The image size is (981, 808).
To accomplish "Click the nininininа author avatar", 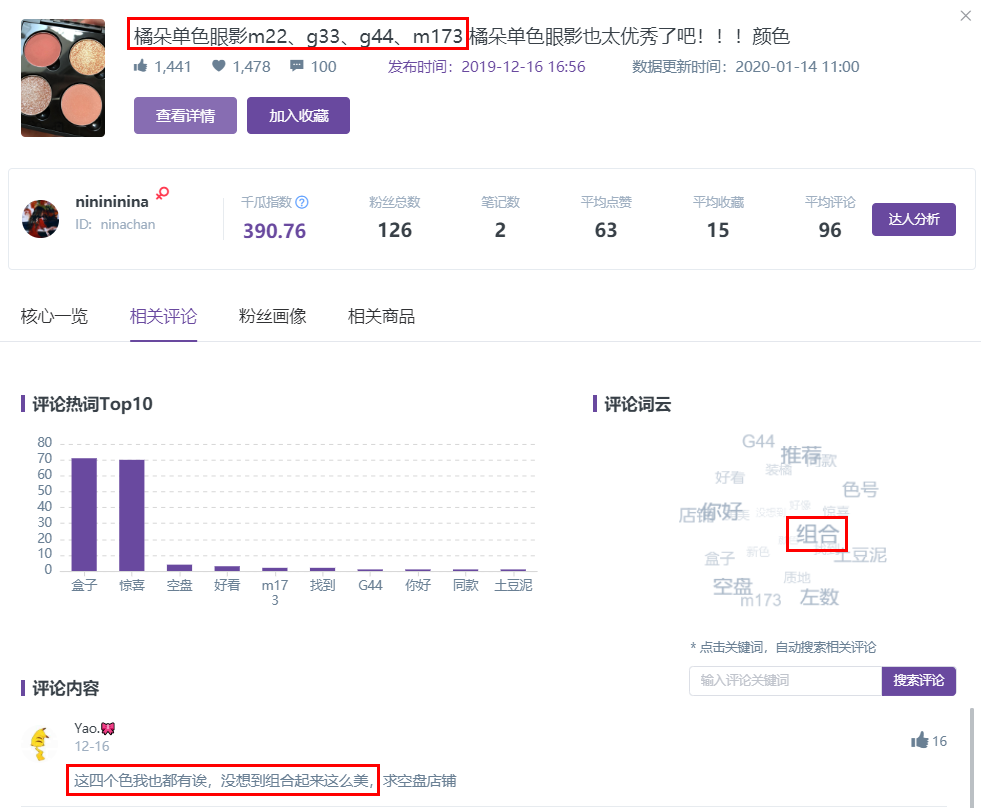I will (x=41, y=219).
